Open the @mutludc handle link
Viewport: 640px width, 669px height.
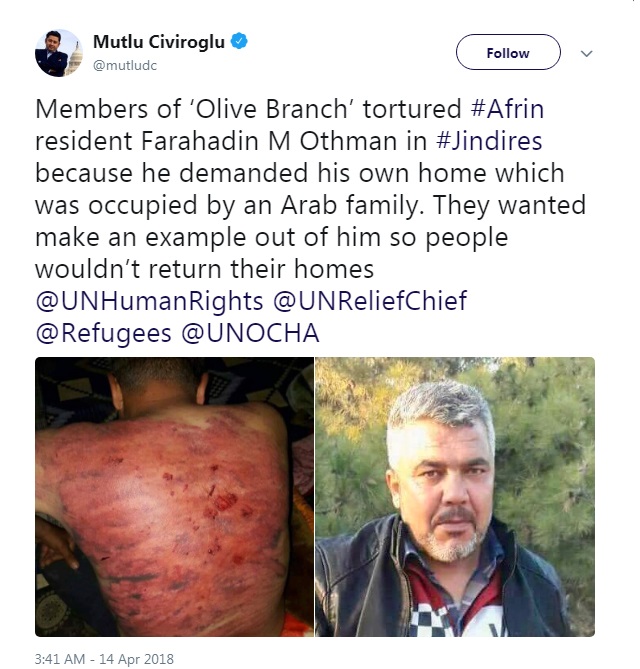pos(125,65)
